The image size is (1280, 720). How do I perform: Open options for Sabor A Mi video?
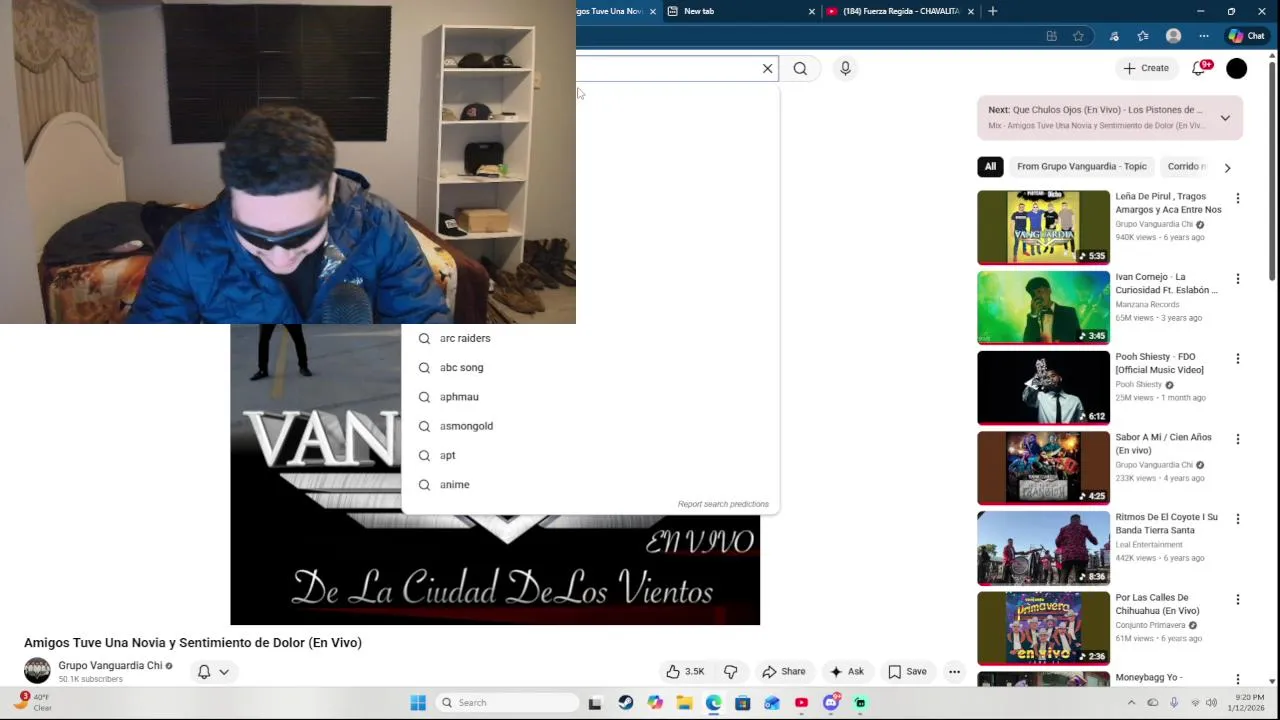point(1237,439)
